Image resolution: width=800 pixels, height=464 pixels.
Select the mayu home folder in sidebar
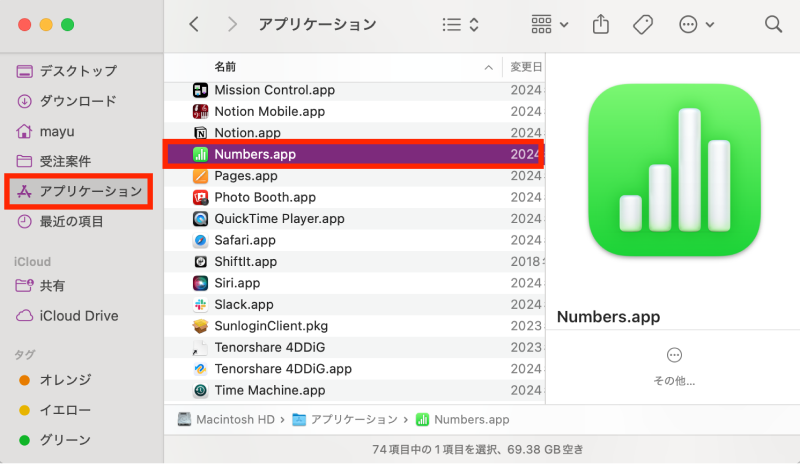tap(45, 131)
